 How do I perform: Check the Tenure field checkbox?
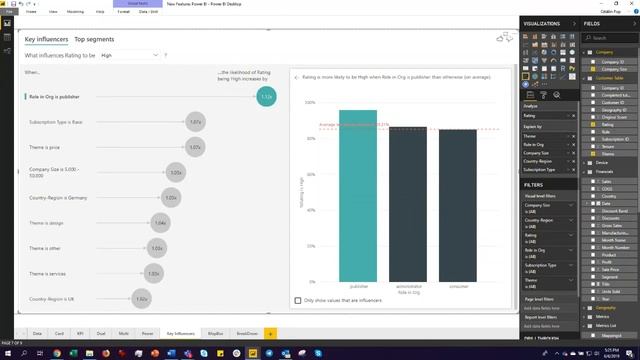593,147
